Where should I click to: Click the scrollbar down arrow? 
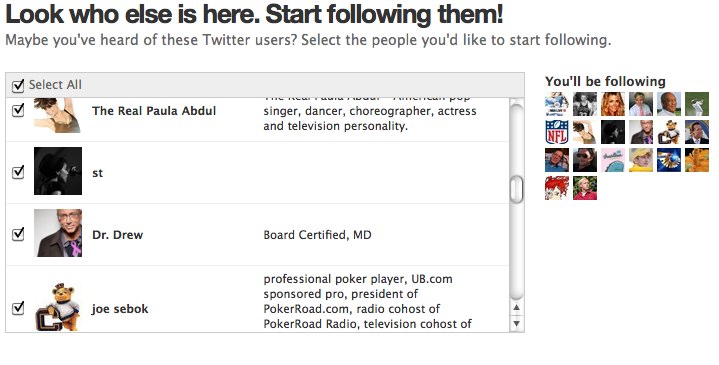tap(517, 324)
